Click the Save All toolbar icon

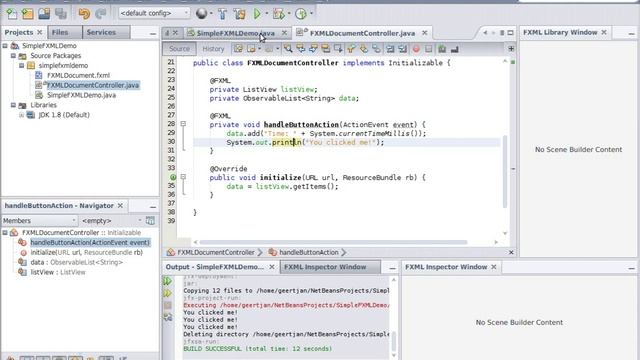[61, 13]
